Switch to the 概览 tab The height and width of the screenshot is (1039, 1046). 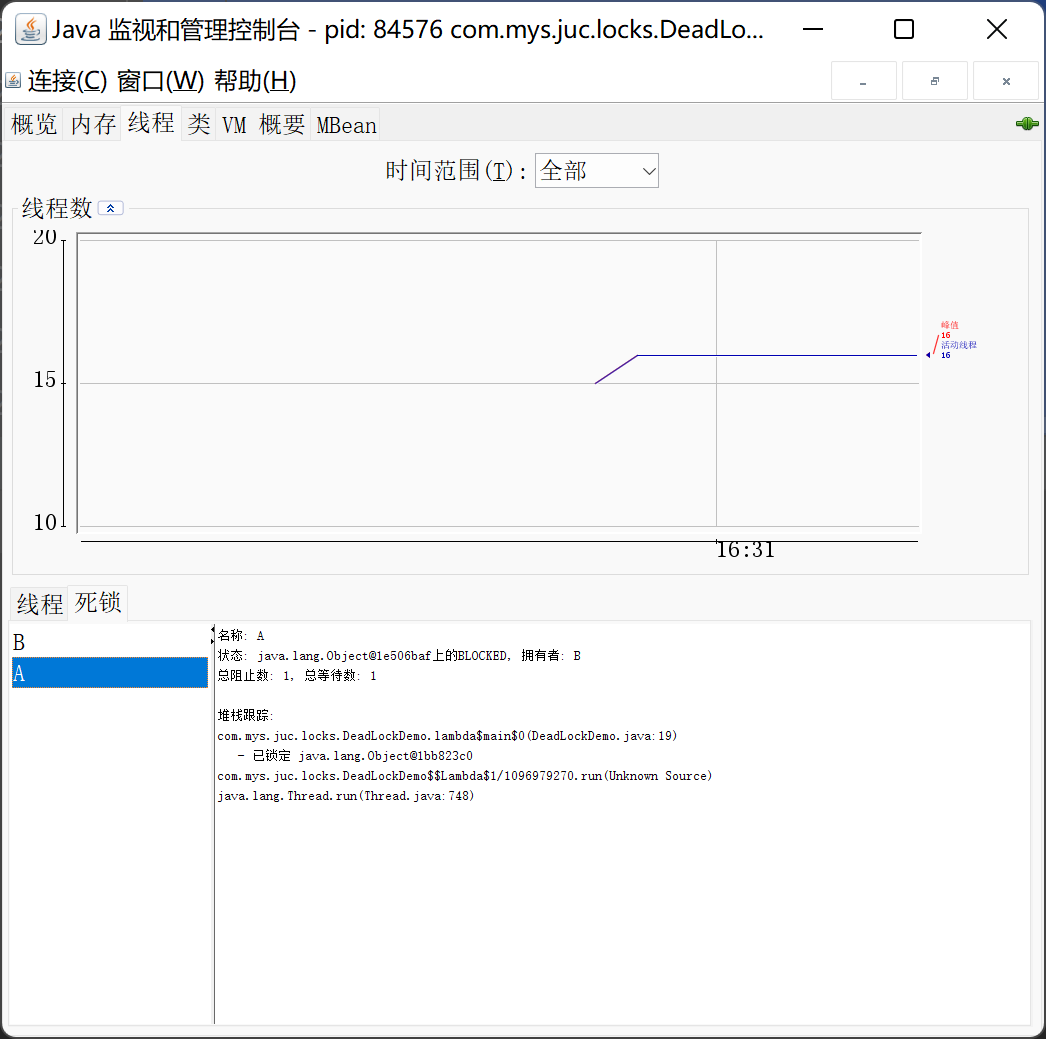34,124
